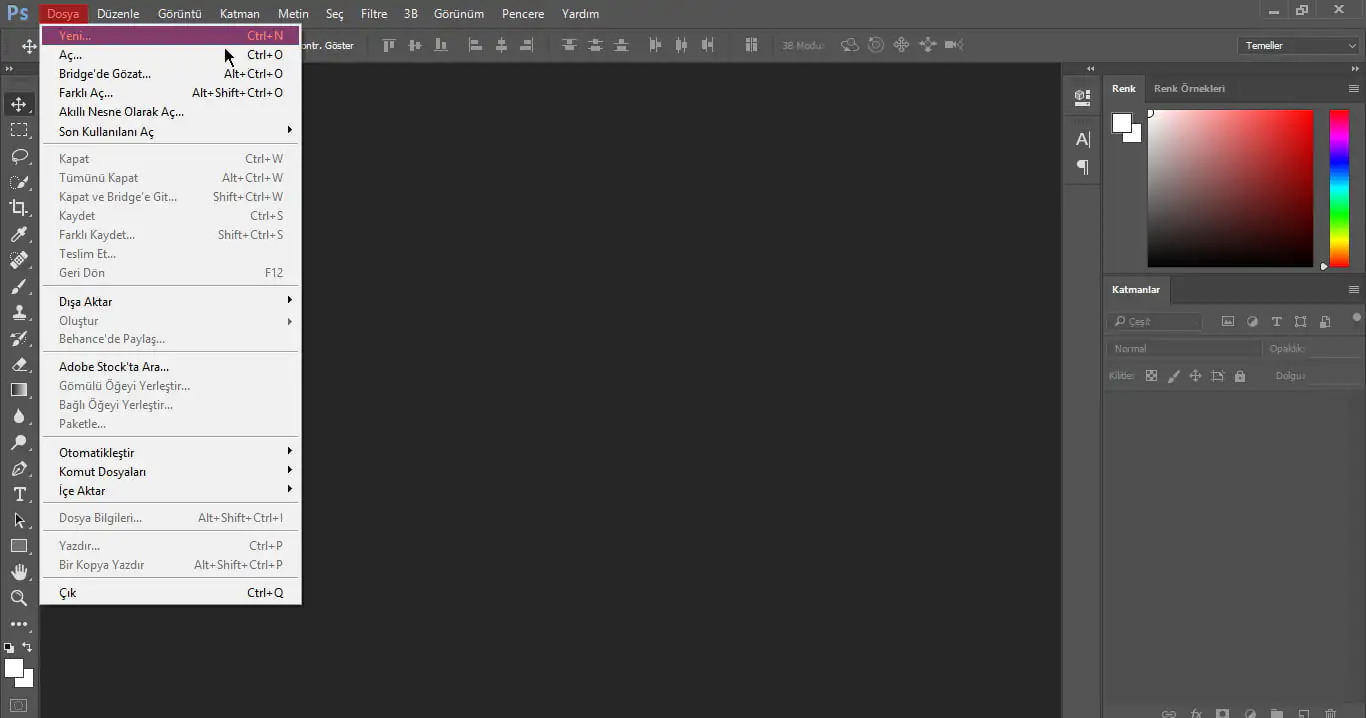Toggle lock all padlock icon
This screenshot has height=718, width=1366.
1240,376
